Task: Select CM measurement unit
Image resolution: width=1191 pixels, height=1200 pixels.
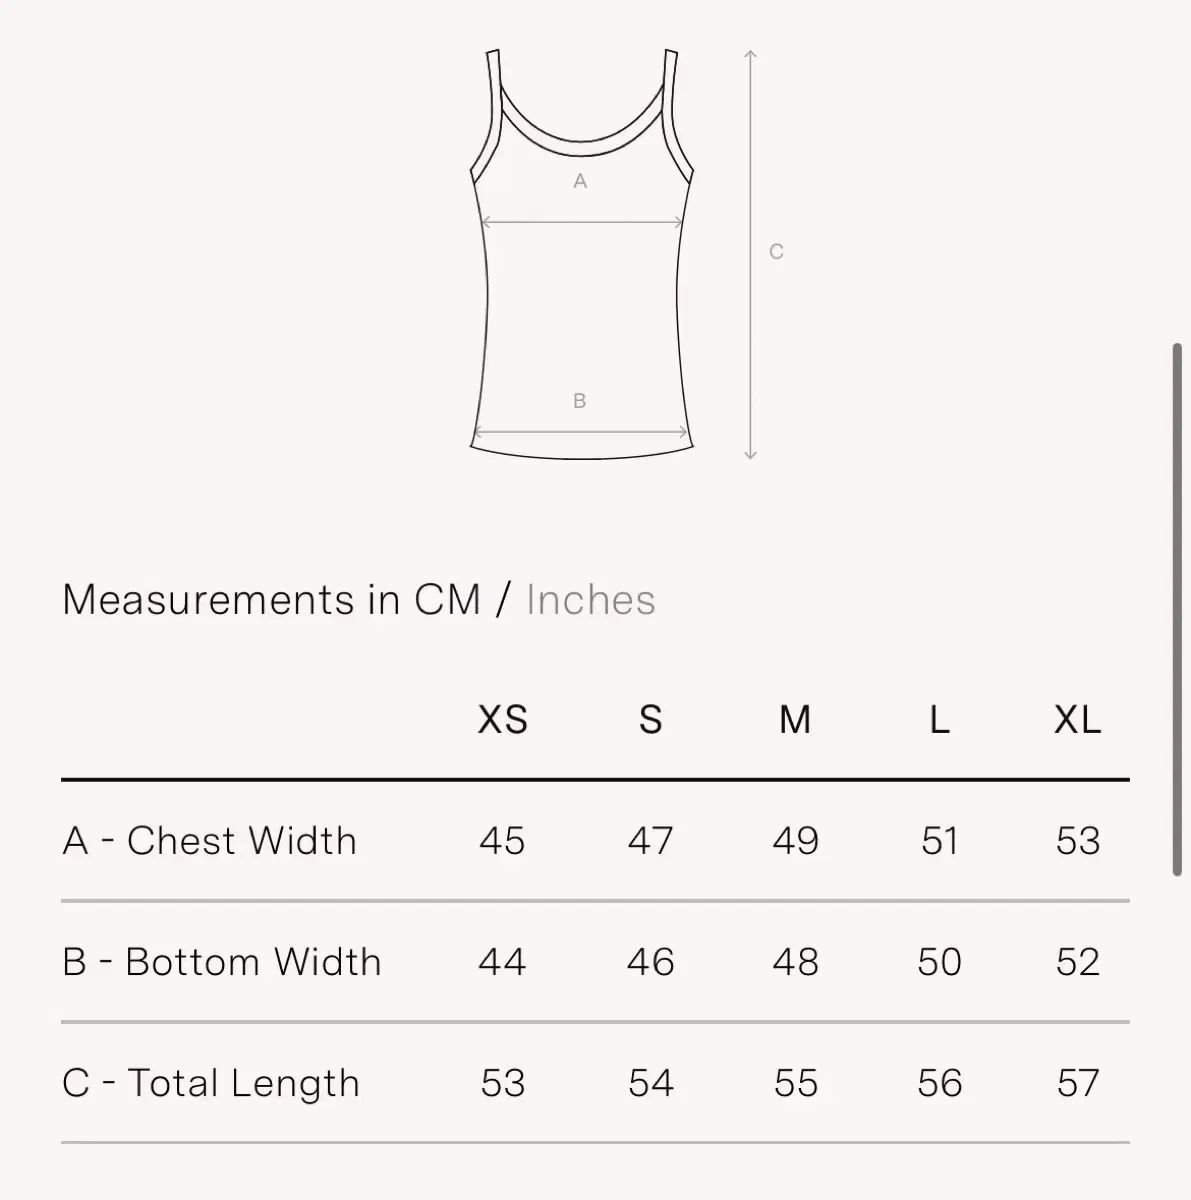Action: (447, 600)
